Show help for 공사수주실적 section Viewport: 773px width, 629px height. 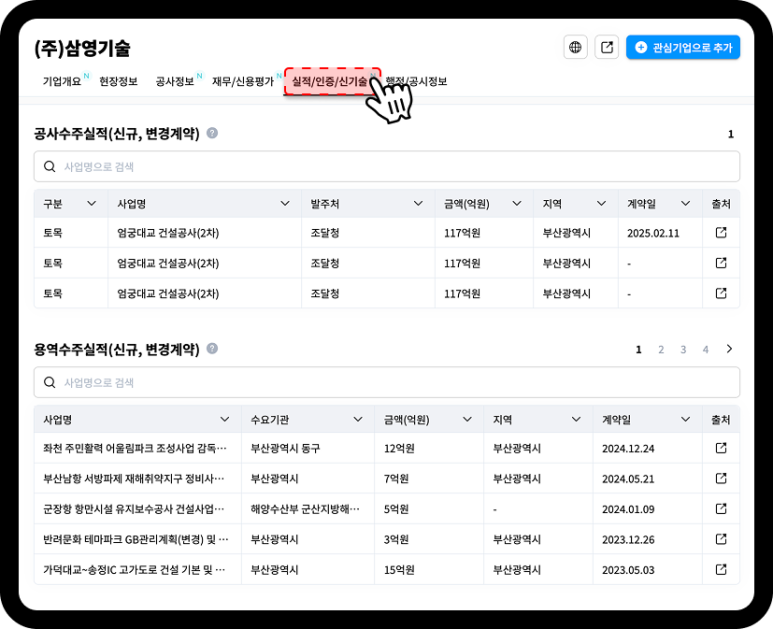coord(212,133)
